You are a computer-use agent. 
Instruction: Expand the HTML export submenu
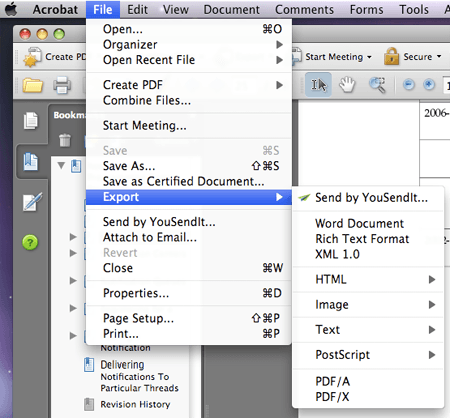point(368,279)
